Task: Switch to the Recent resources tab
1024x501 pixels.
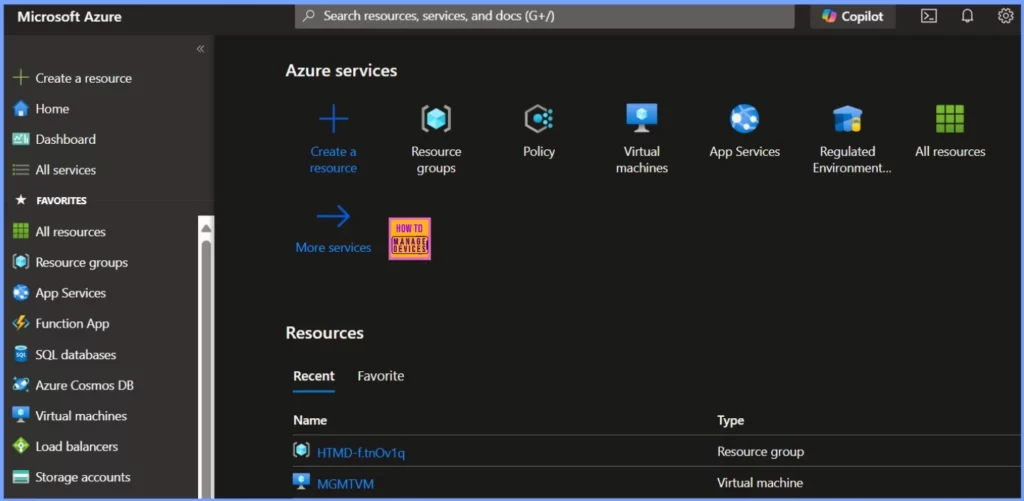Action: point(313,376)
